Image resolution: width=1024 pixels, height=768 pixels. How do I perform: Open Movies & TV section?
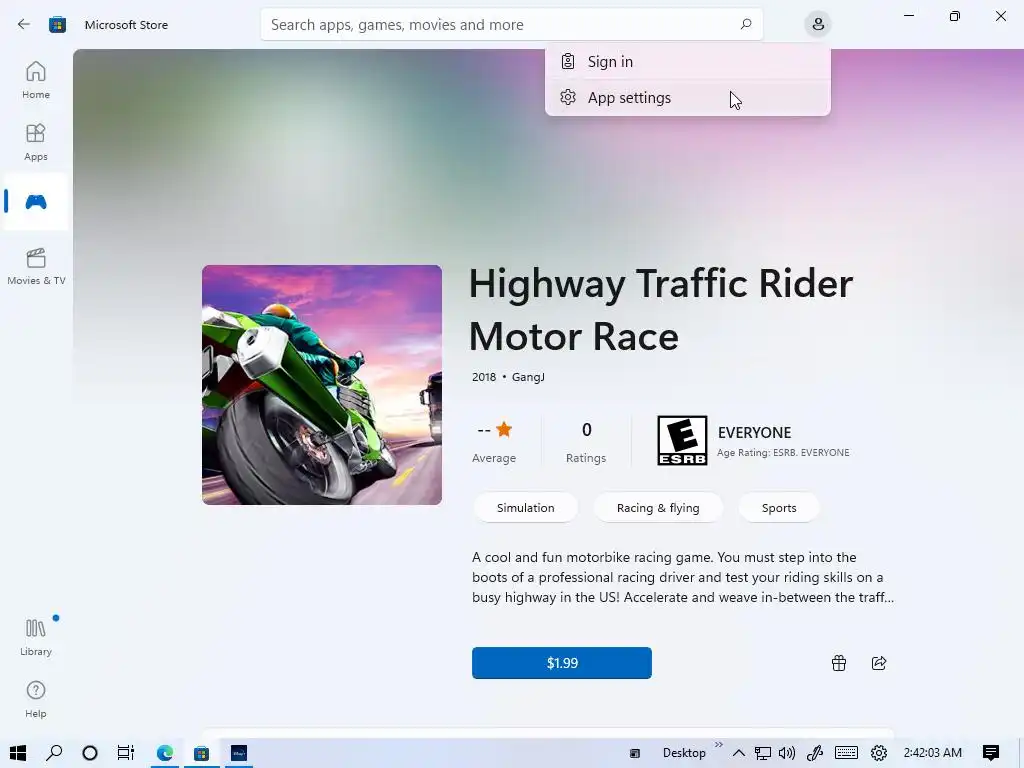[x=36, y=266]
